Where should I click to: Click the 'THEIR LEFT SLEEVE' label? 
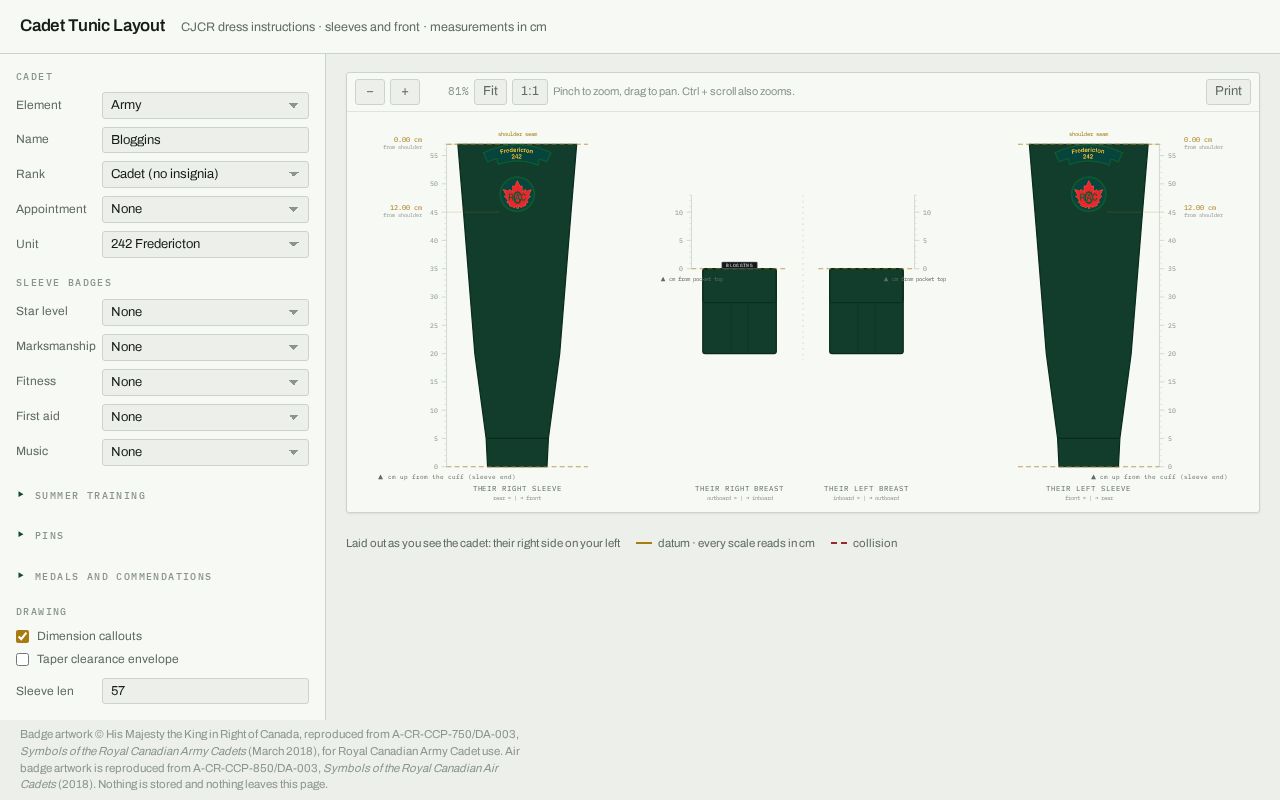(1088, 489)
